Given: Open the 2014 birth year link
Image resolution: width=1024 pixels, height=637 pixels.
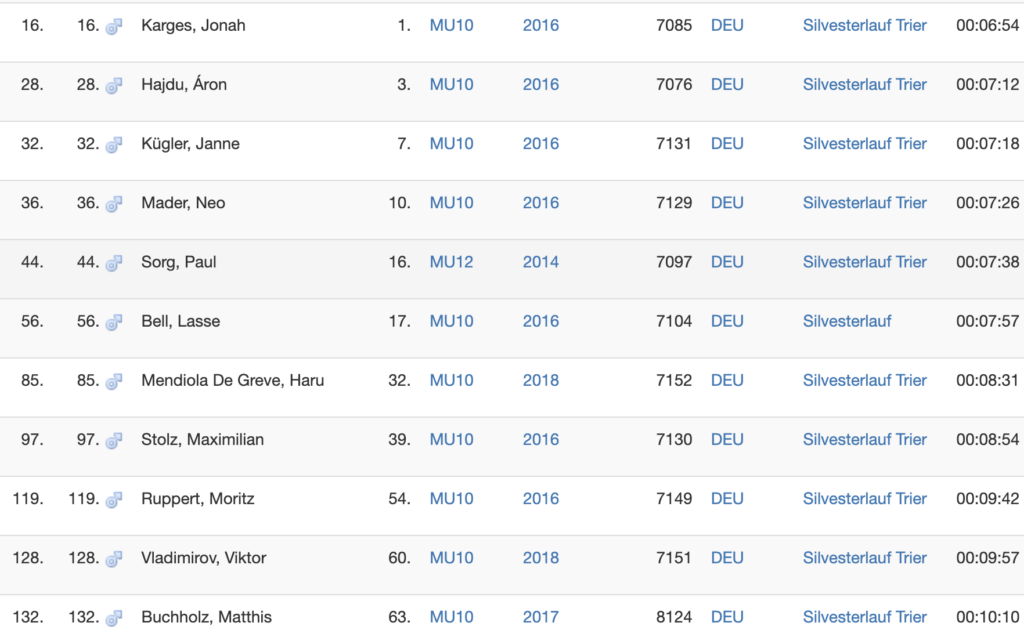Looking at the screenshot, I should pyautogui.click(x=541, y=262).
